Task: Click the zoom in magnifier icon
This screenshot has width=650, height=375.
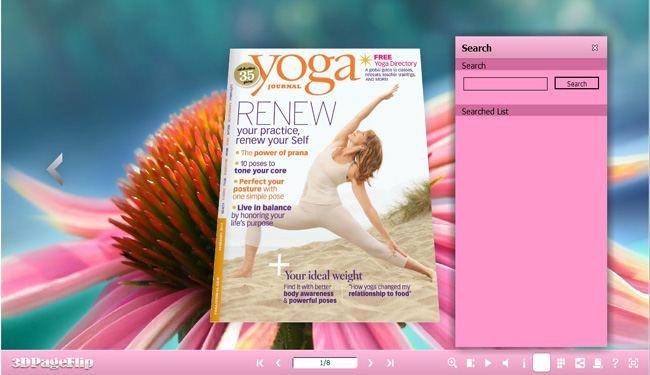Action: point(452,363)
